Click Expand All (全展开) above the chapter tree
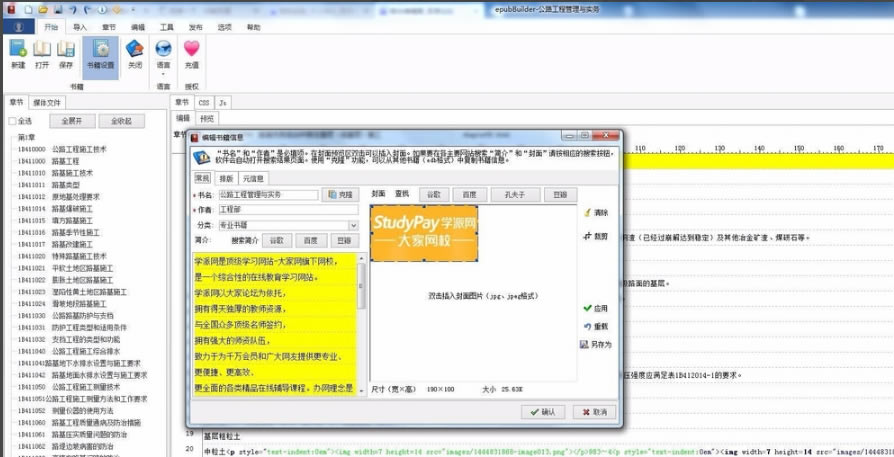894x457 pixels. (72, 121)
